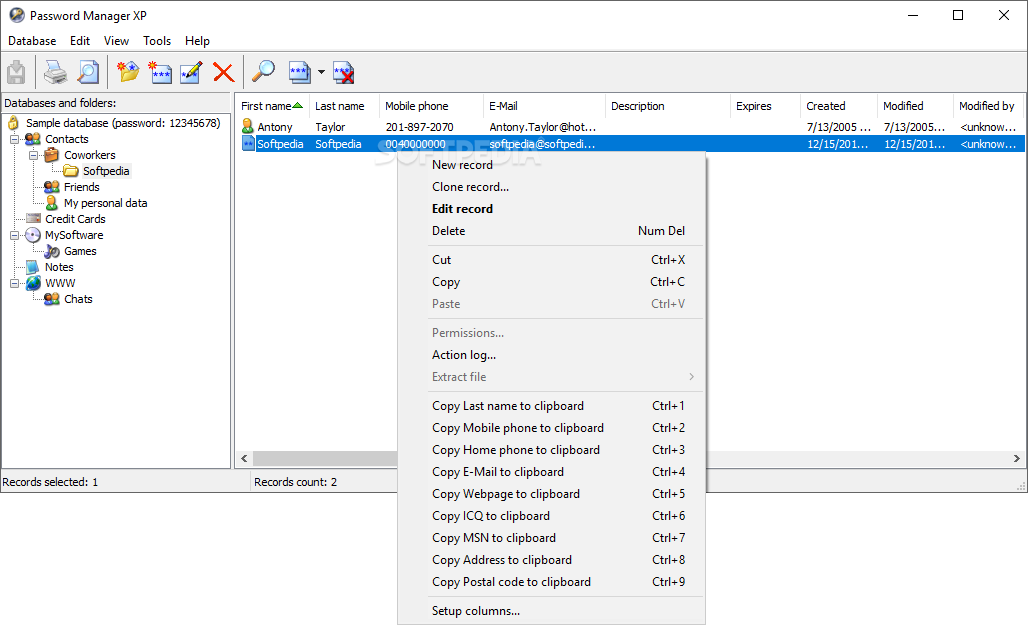Open the Edit menu

(x=80, y=41)
